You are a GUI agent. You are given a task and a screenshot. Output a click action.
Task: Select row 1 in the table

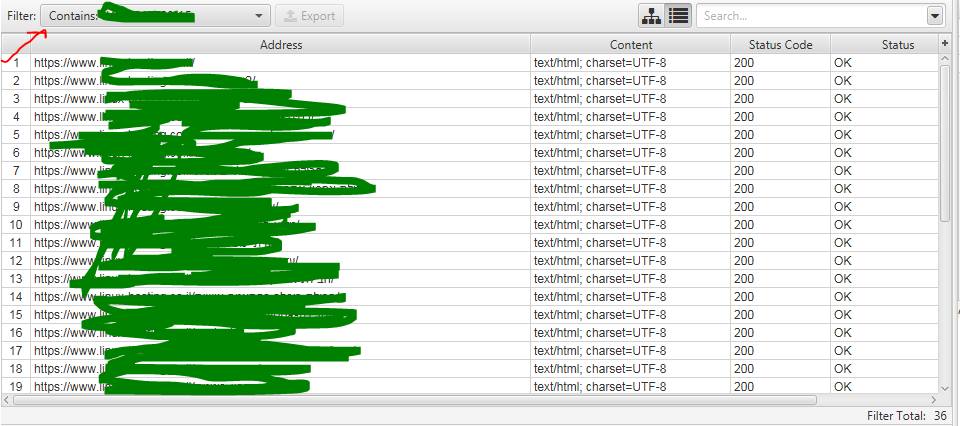pyautogui.click(x=470, y=62)
